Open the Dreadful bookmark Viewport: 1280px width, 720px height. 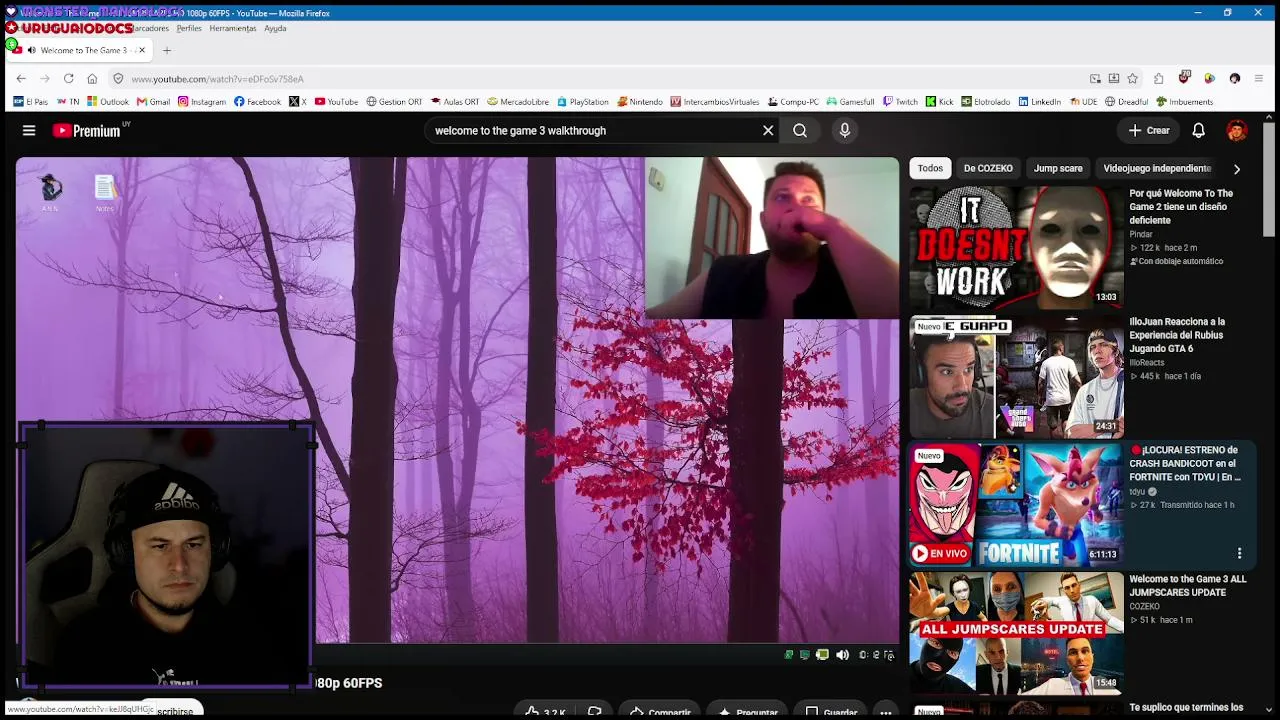coord(1125,102)
